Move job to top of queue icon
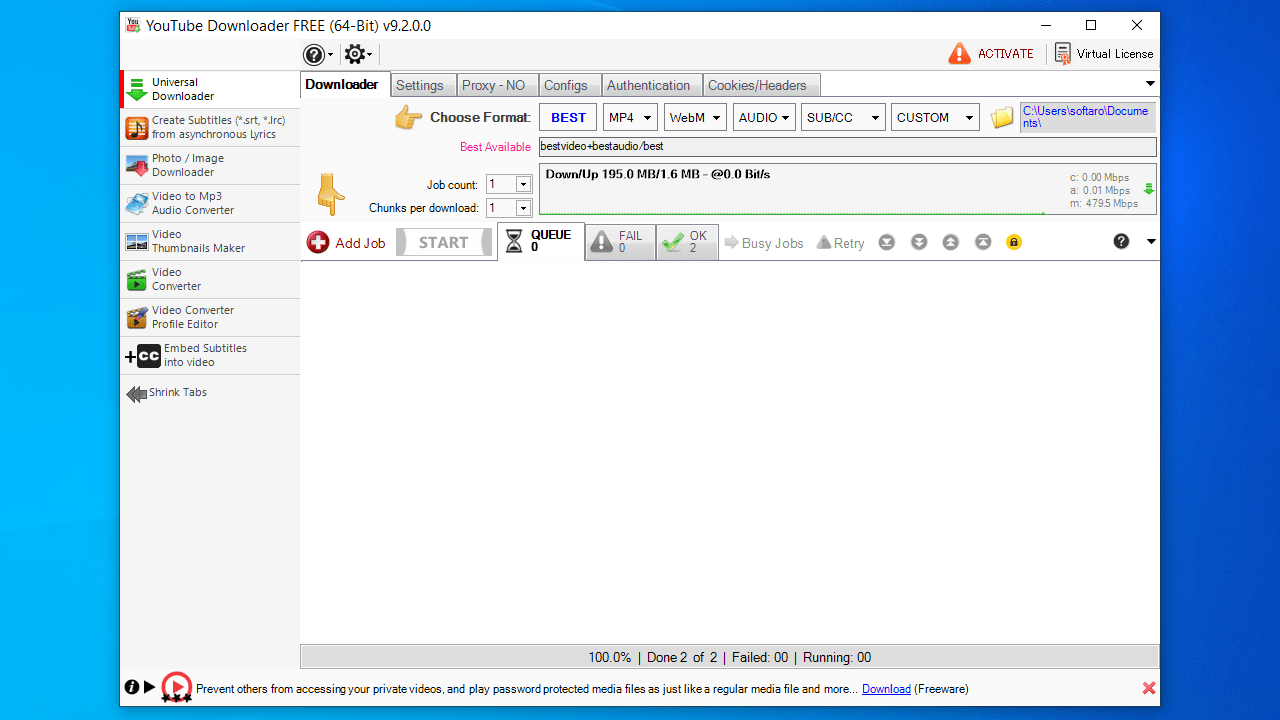This screenshot has width=1280, height=720. (983, 242)
